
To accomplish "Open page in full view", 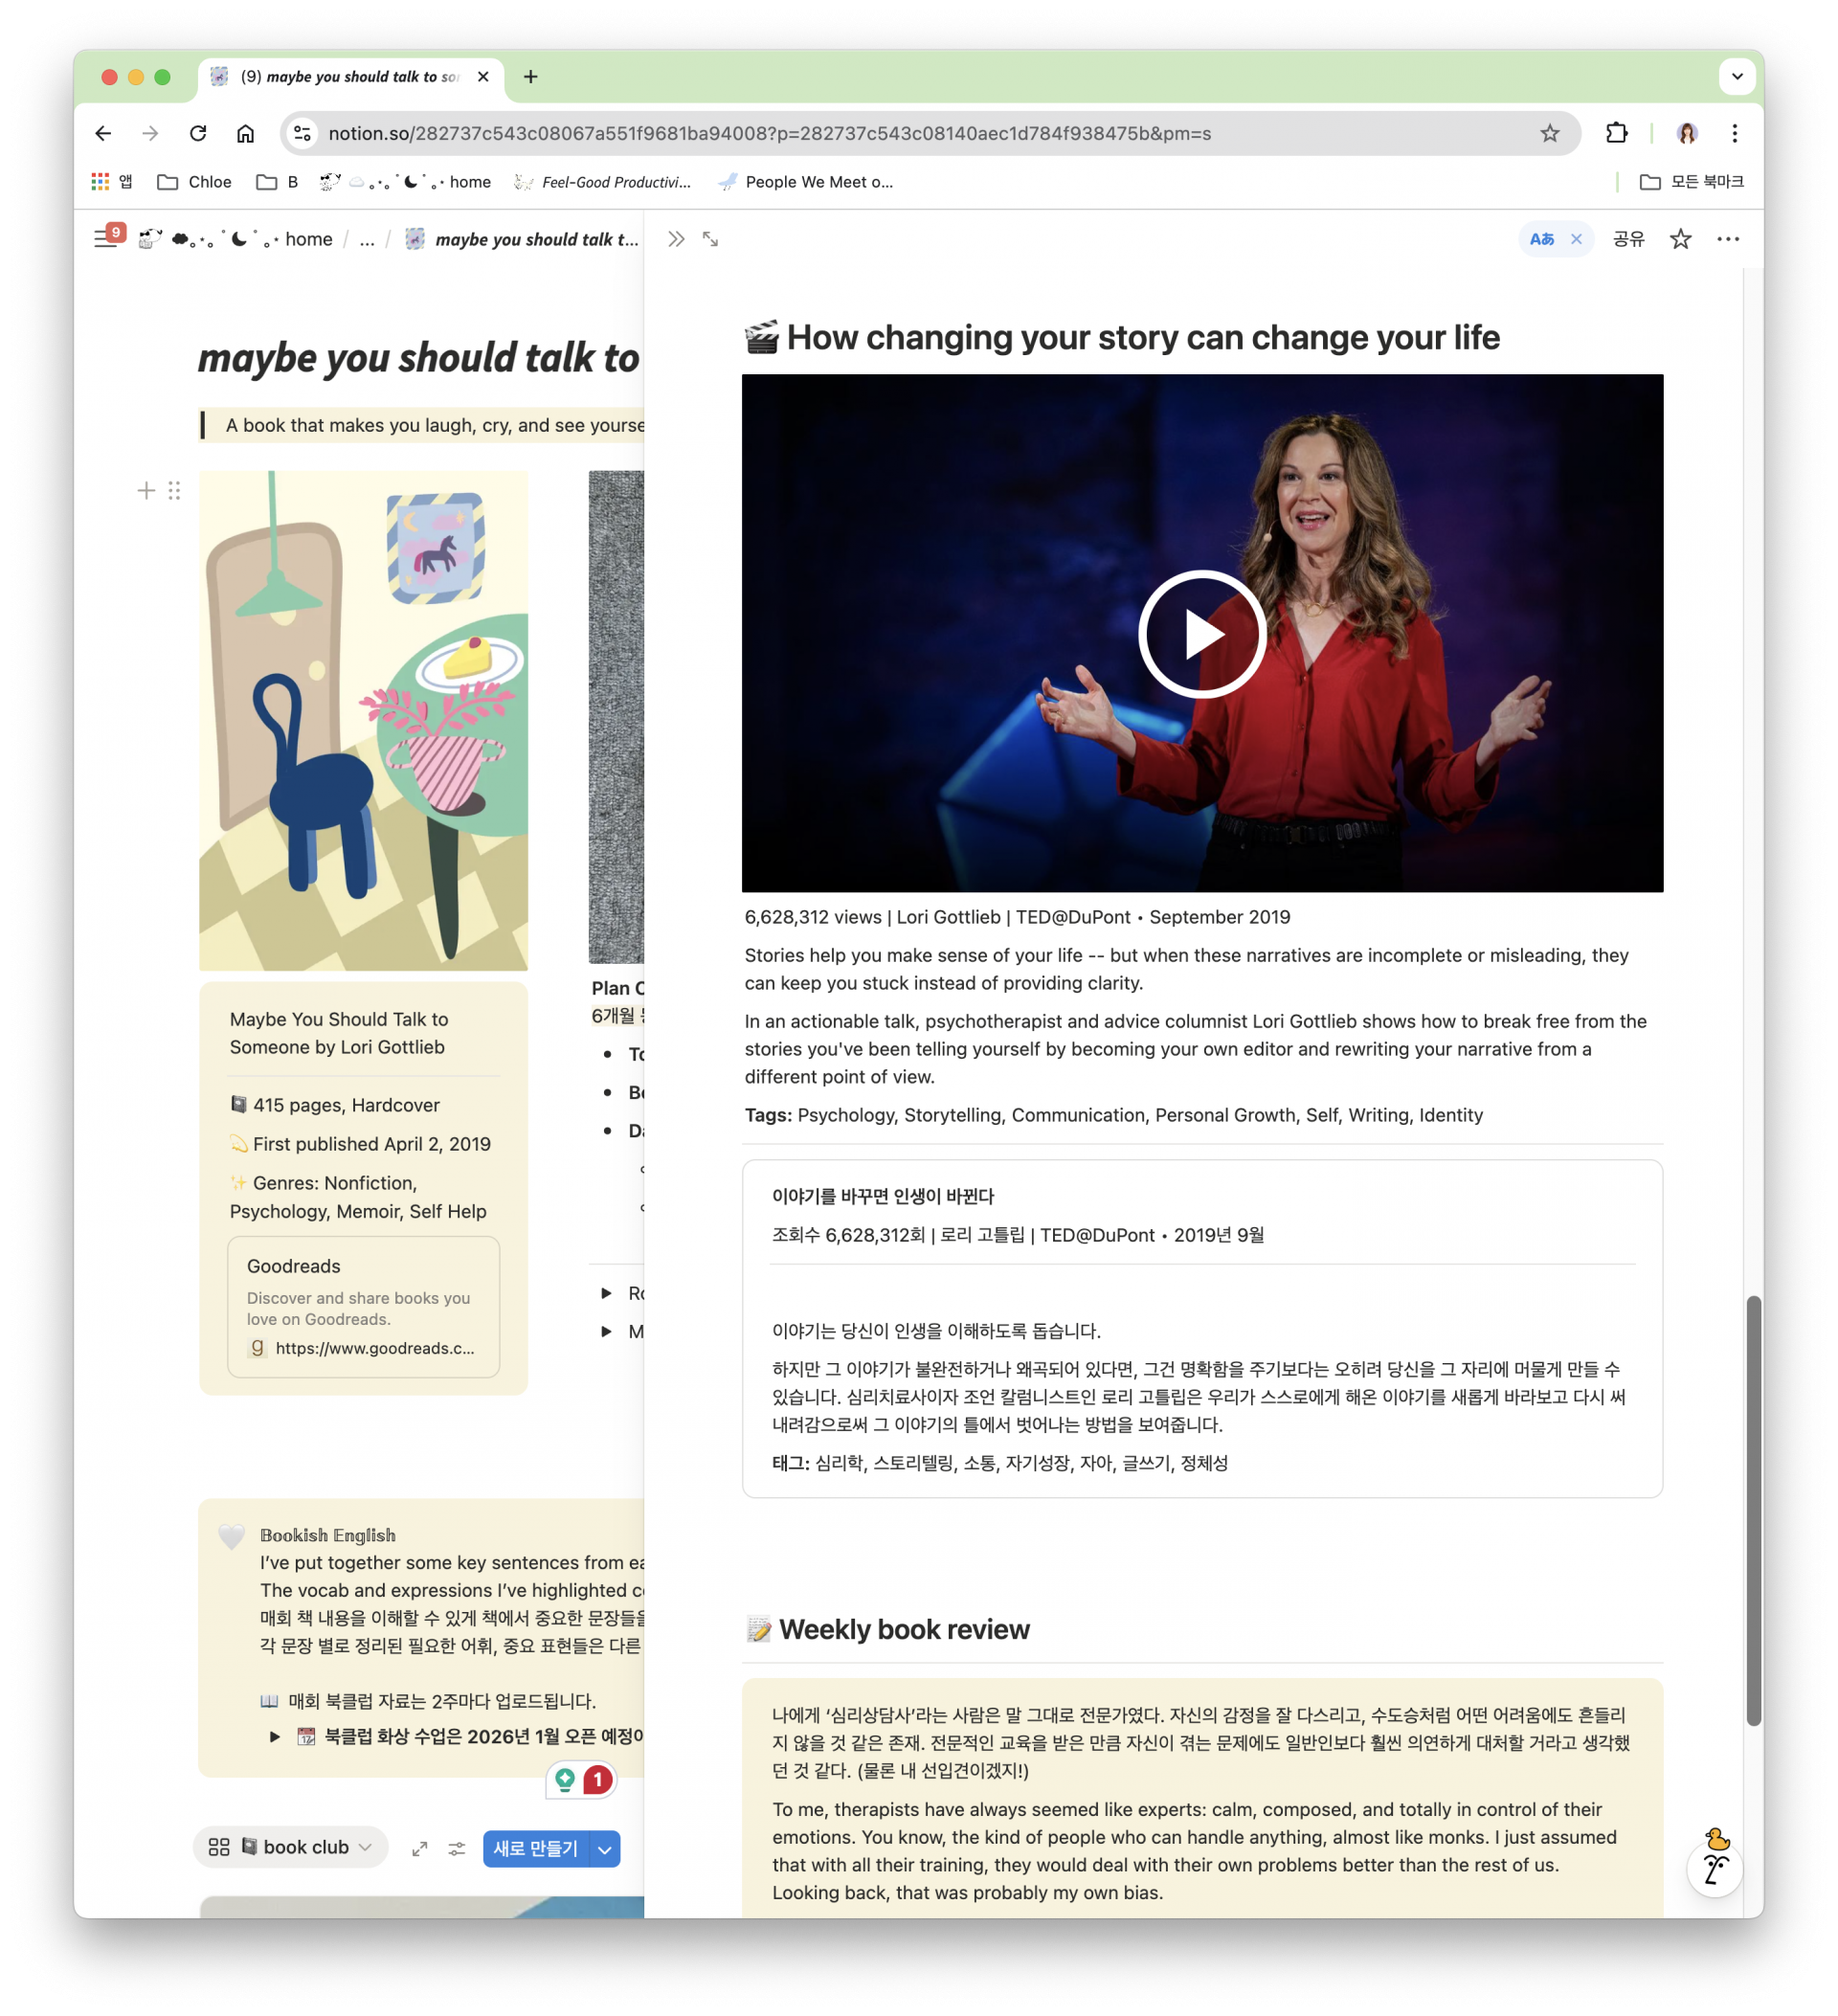I will point(710,239).
